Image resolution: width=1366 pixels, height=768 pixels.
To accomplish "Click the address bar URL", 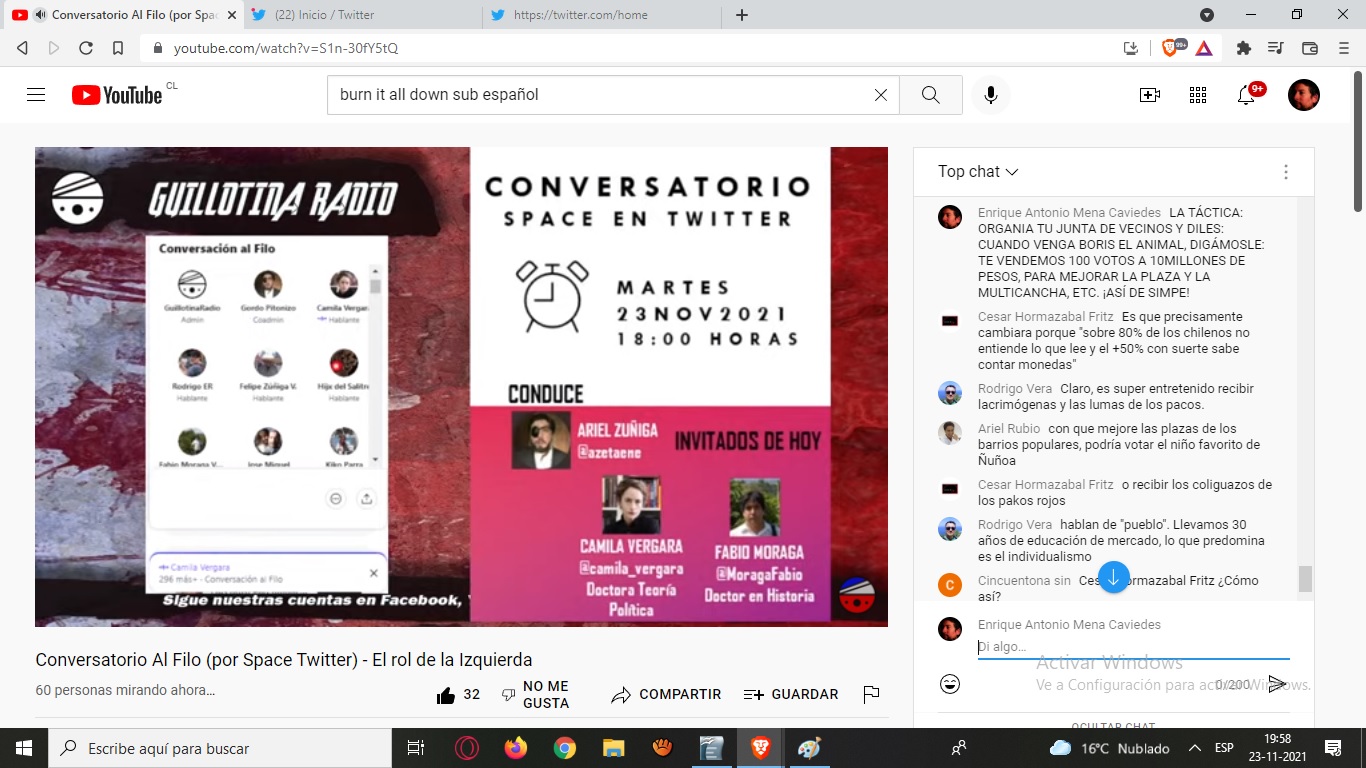I will tap(285, 48).
